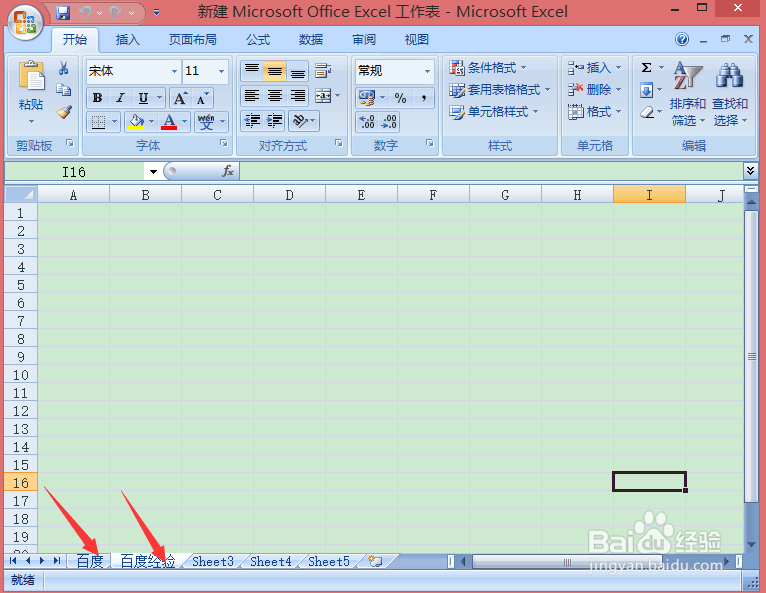Viewport: 766px width, 593px height.
Task: Open Excel help question mark
Action: 682,39
